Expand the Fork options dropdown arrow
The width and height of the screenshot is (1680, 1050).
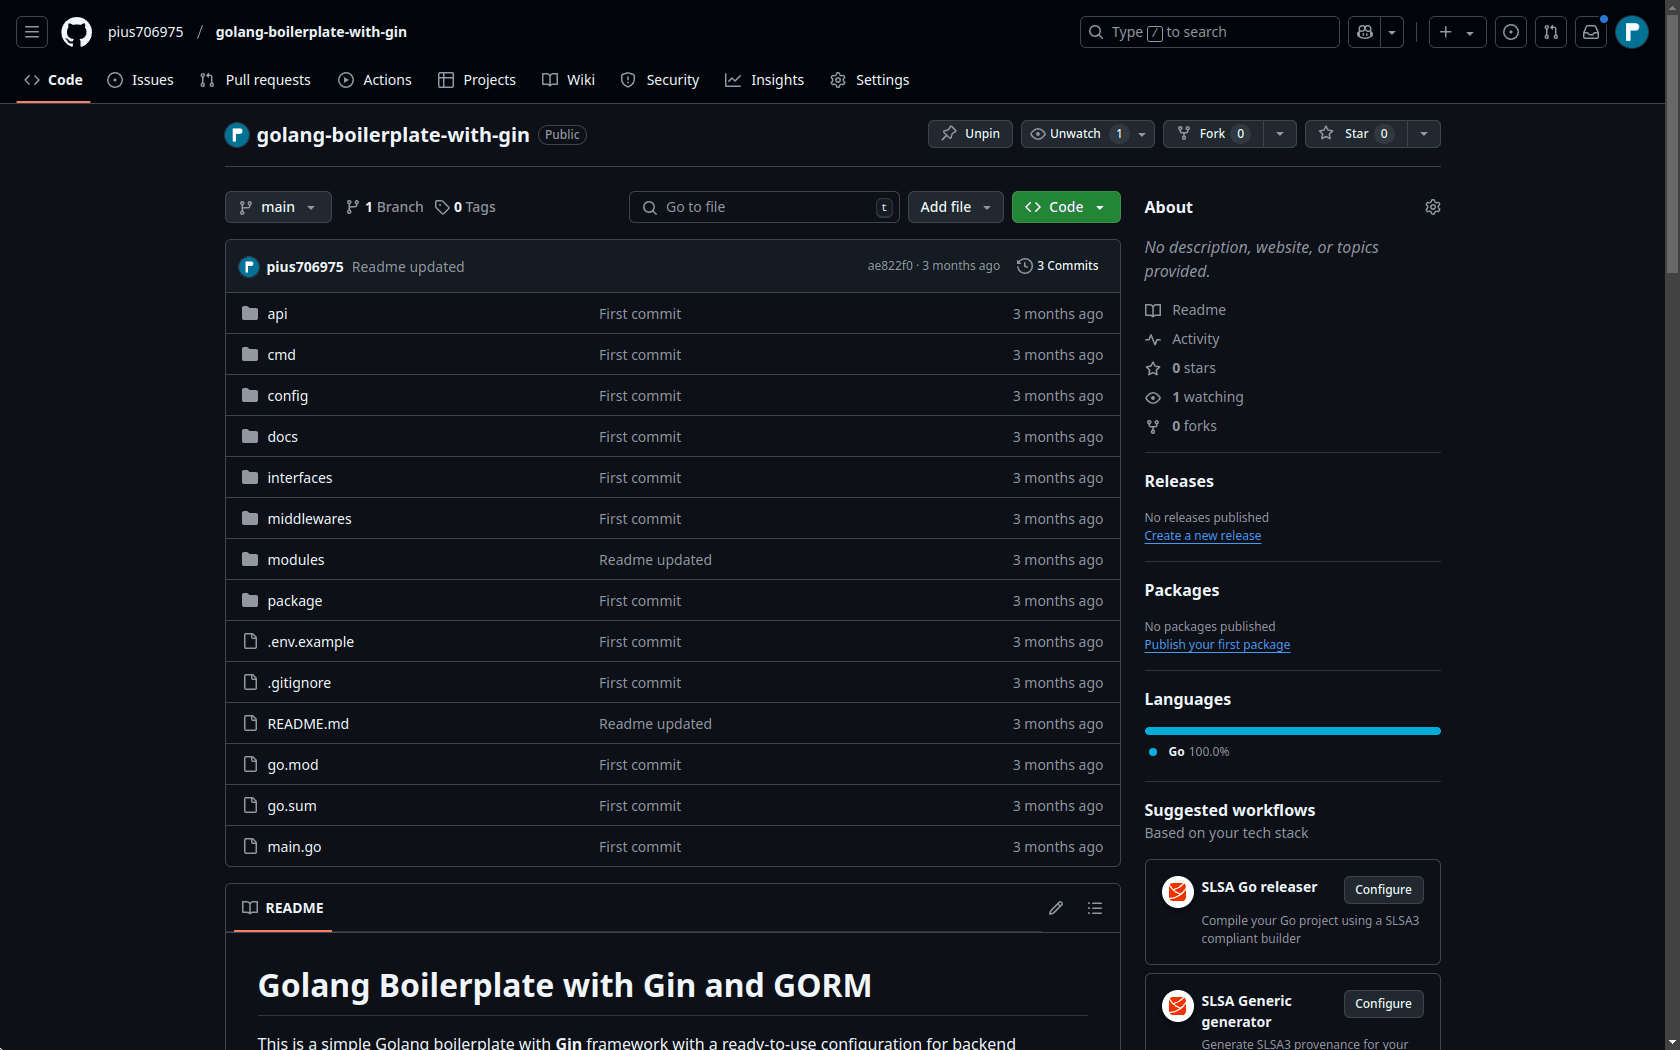click(x=1280, y=134)
